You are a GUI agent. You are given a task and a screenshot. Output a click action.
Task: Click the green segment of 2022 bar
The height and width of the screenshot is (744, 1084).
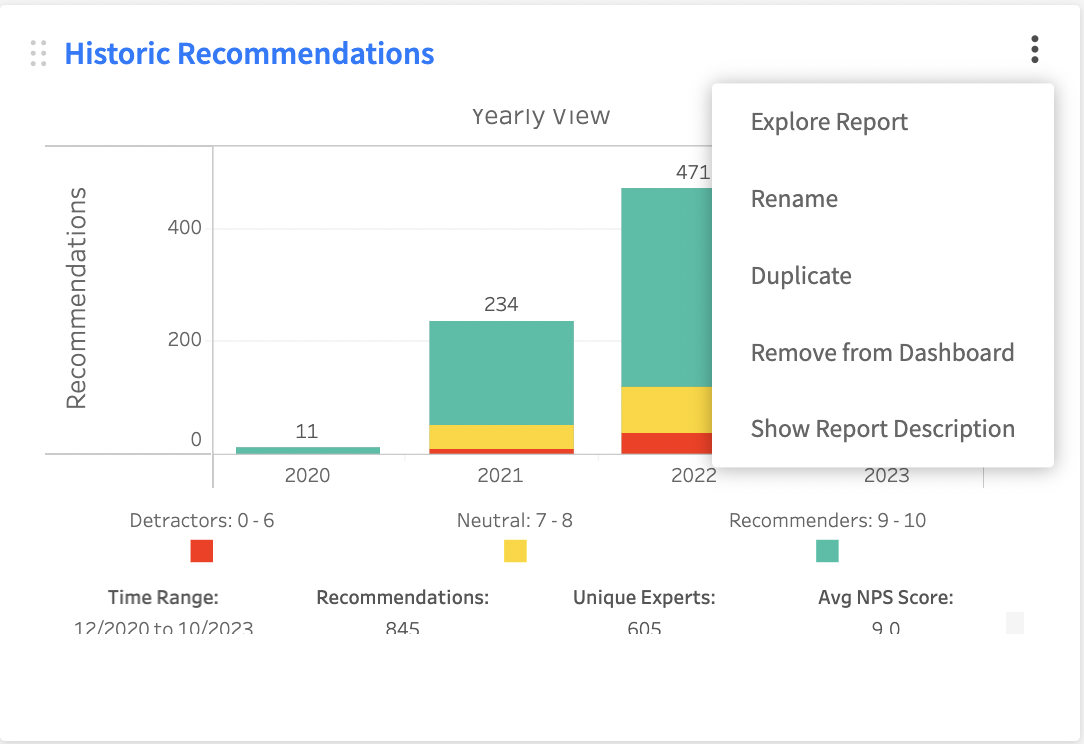666,287
